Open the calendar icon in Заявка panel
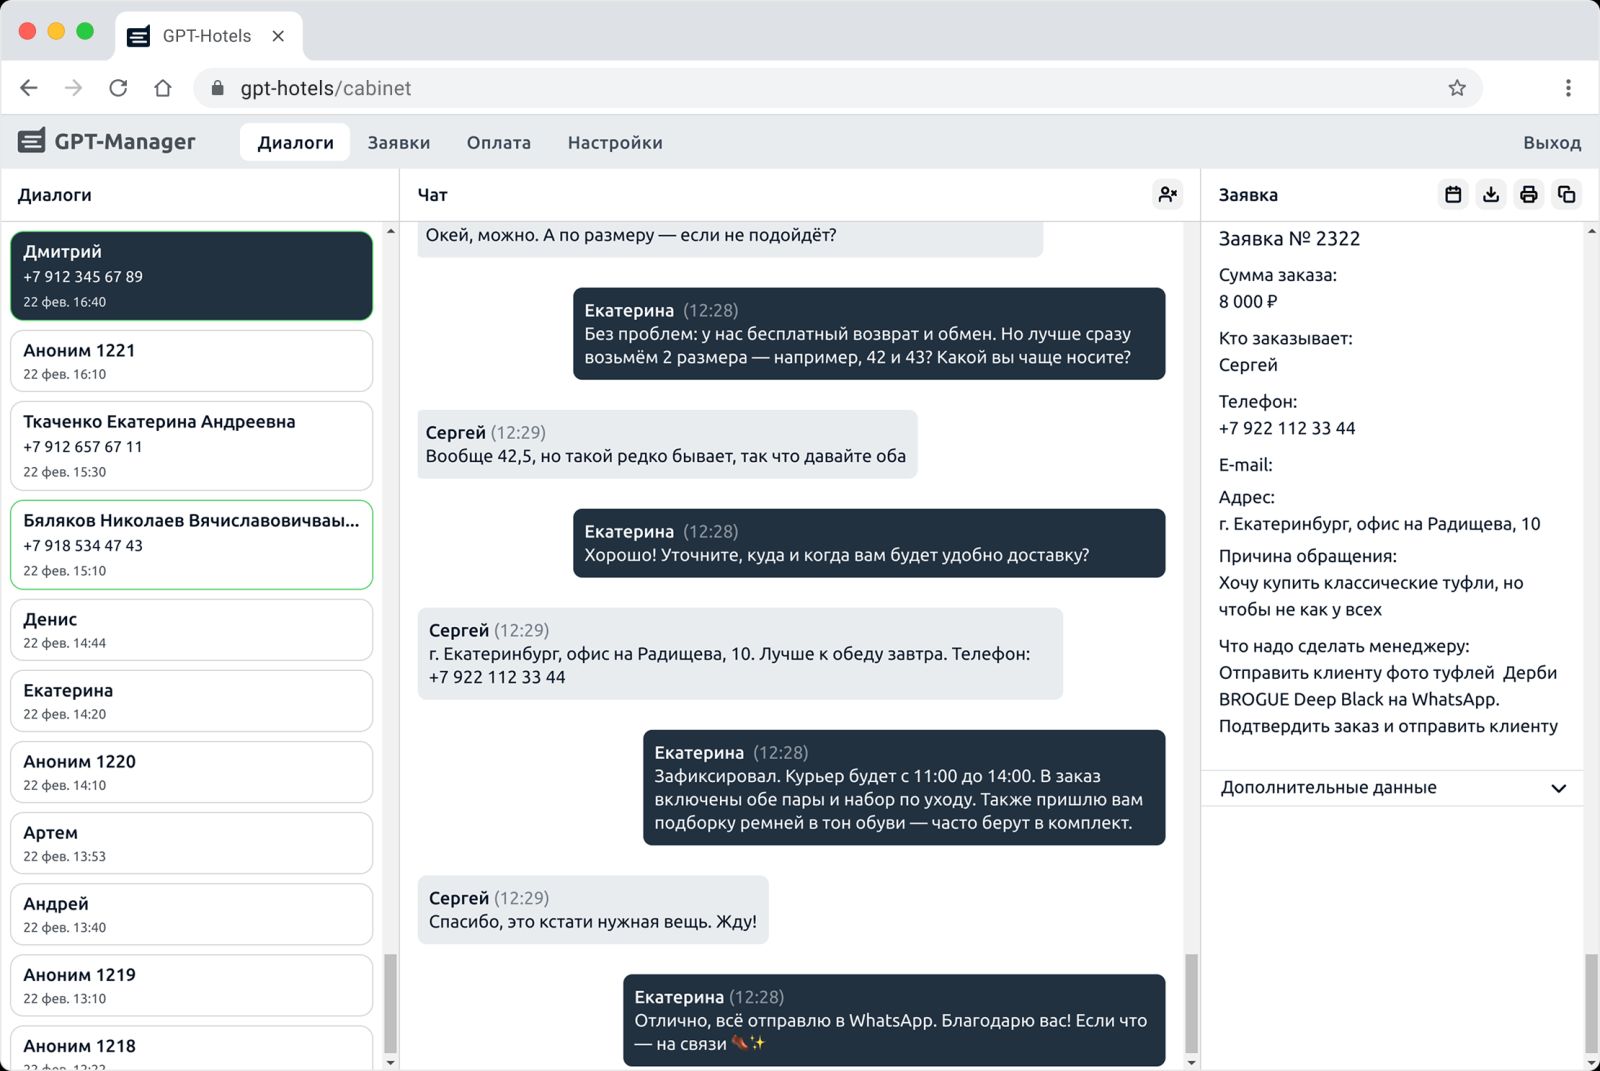Screen dimensions: 1600x1071 pyautogui.click(x=1453, y=194)
